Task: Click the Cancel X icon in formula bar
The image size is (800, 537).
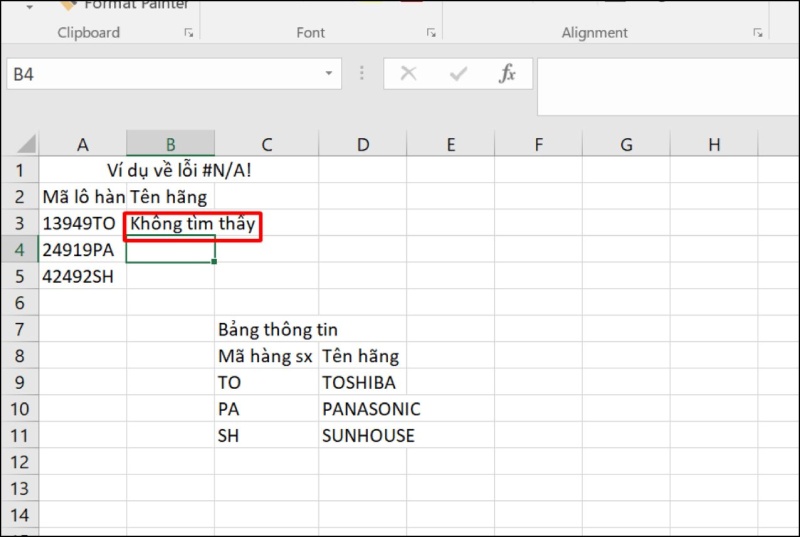Action: tap(408, 74)
